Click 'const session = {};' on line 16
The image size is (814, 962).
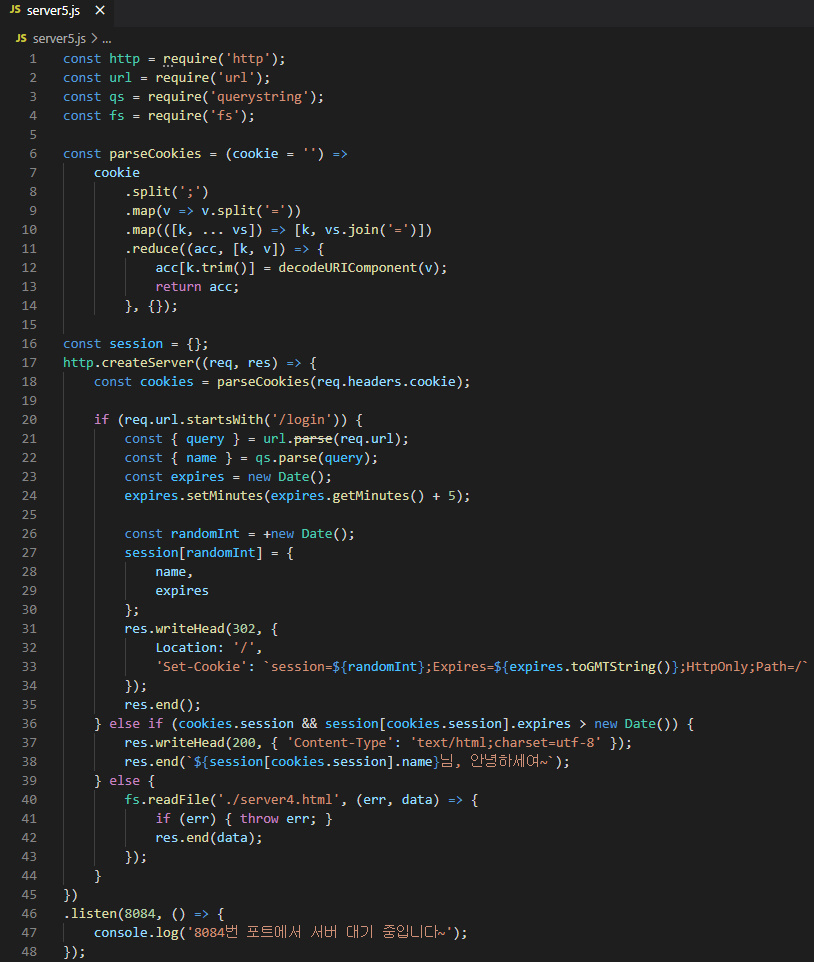(136, 344)
